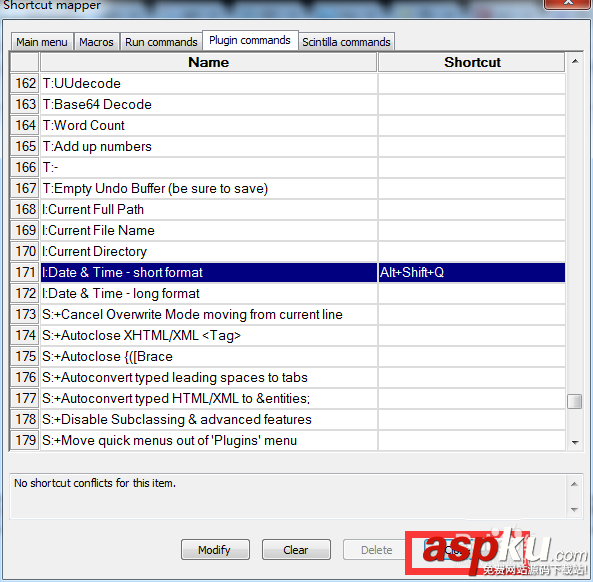Select row T:Word Count
Image resolution: width=593 pixels, height=582 pixels.
click(288, 126)
